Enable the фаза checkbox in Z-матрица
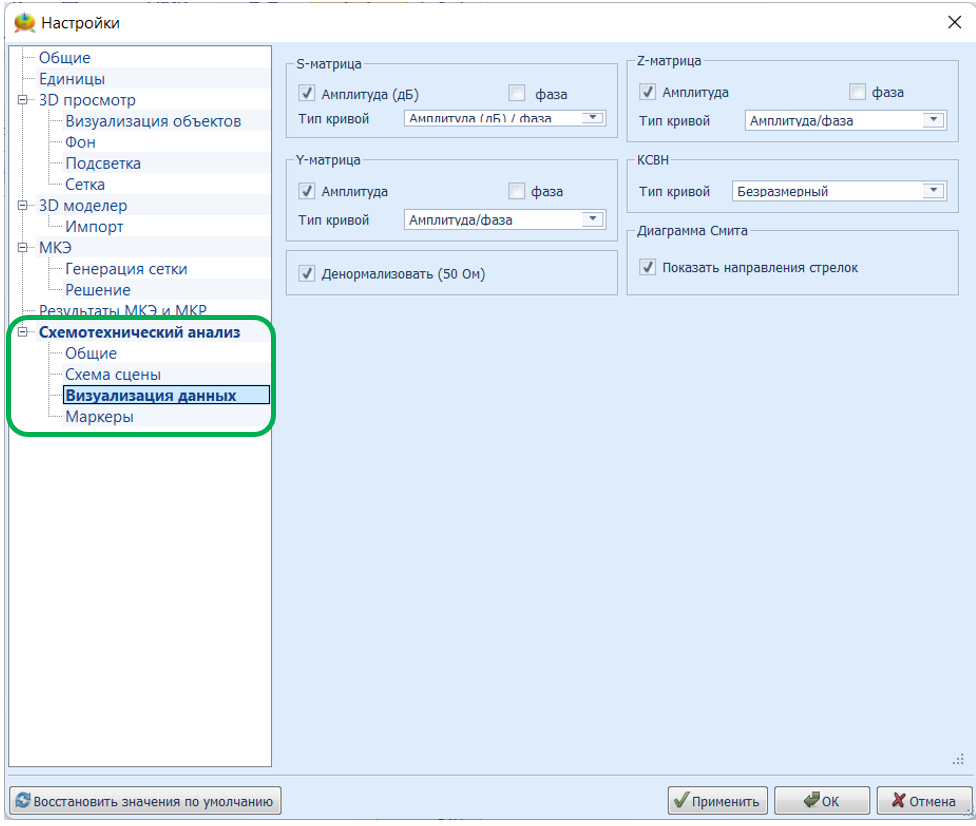The image size is (976, 826). pyautogui.click(x=857, y=92)
